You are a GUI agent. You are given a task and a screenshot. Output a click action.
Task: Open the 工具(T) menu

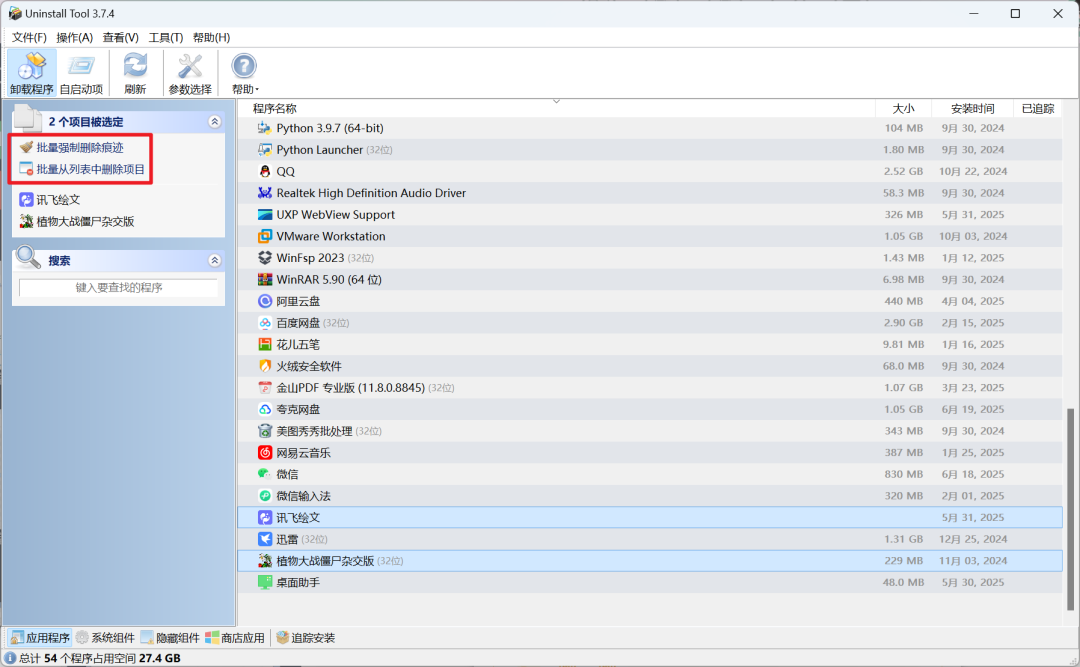tap(166, 37)
